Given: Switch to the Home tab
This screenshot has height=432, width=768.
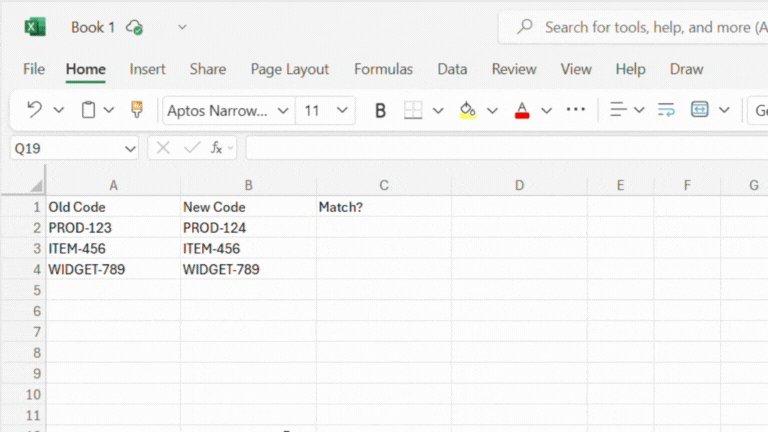Looking at the screenshot, I should click(x=86, y=69).
